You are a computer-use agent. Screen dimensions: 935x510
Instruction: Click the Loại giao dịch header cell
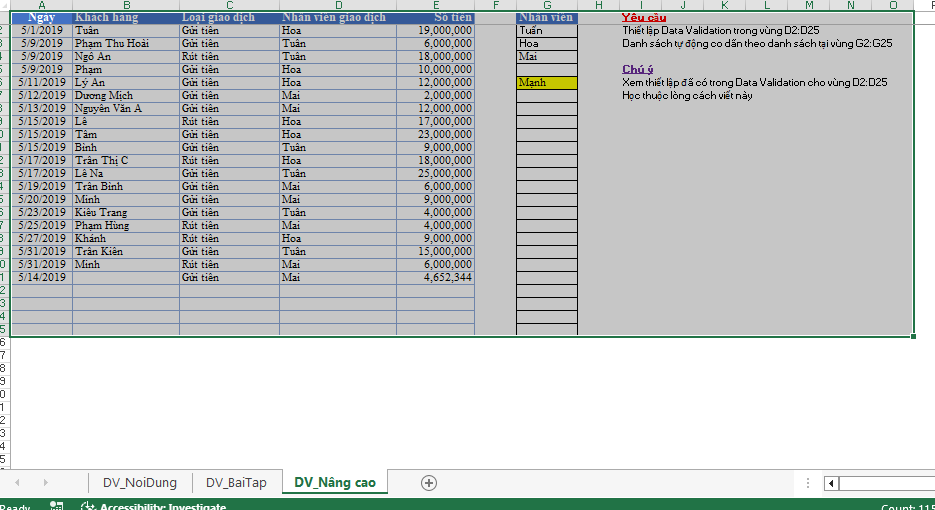point(230,17)
